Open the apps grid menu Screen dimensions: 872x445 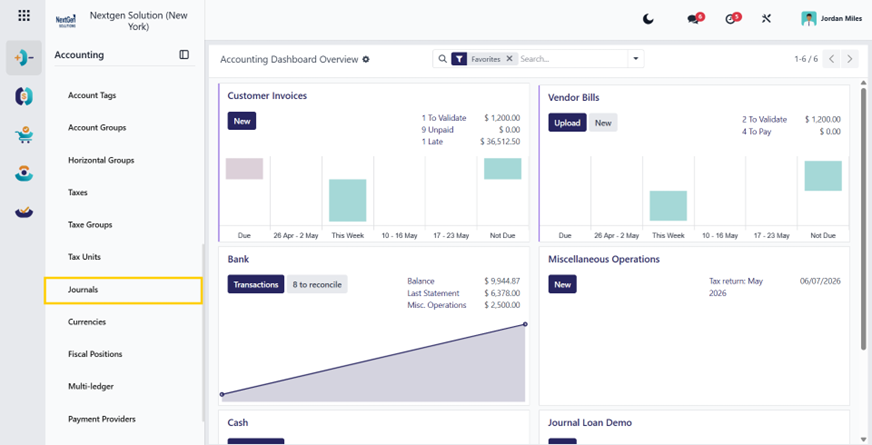pos(24,16)
